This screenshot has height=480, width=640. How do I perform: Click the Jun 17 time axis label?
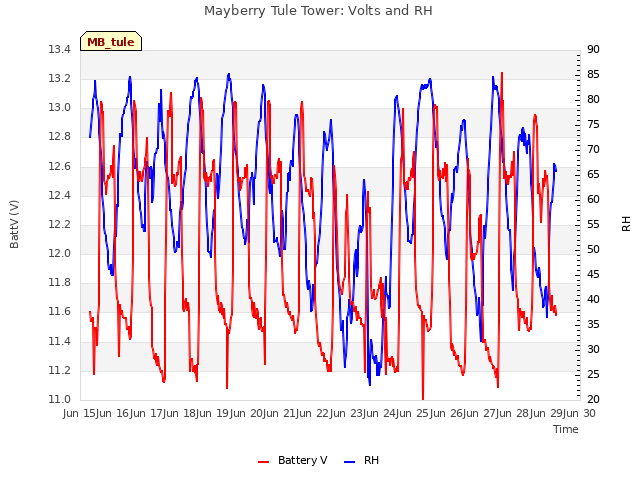click(x=147, y=414)
